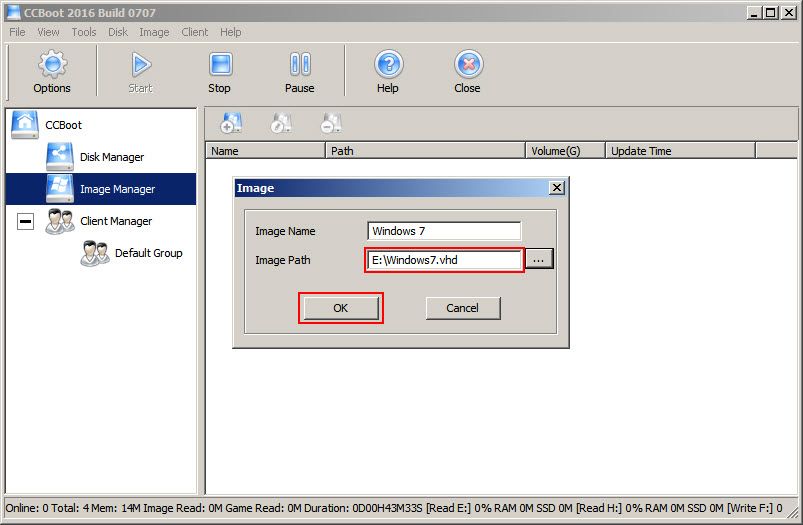Click the Add Image icon

pos(231,123)
